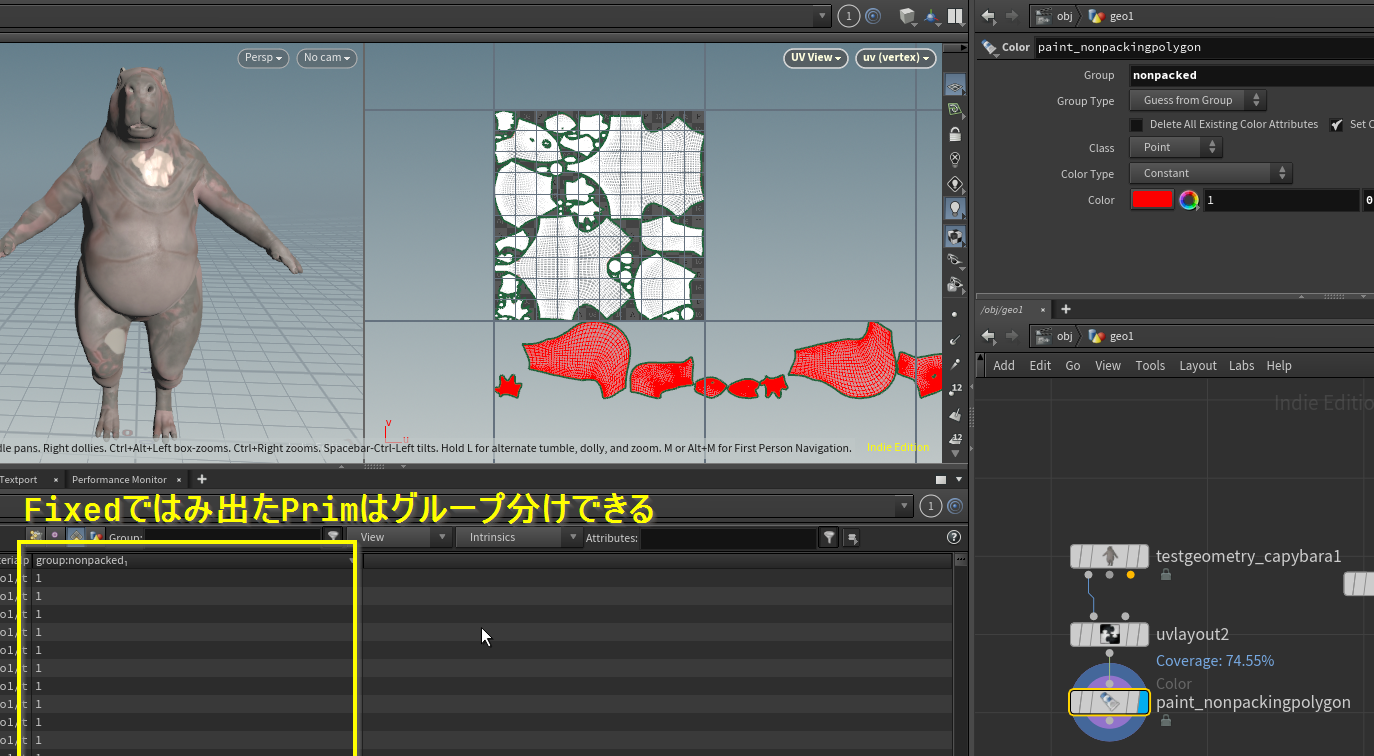This screenshot has width=1374, height=756.
Task: Click the uvlayout2 node icon
Action: click(1109, 634)
